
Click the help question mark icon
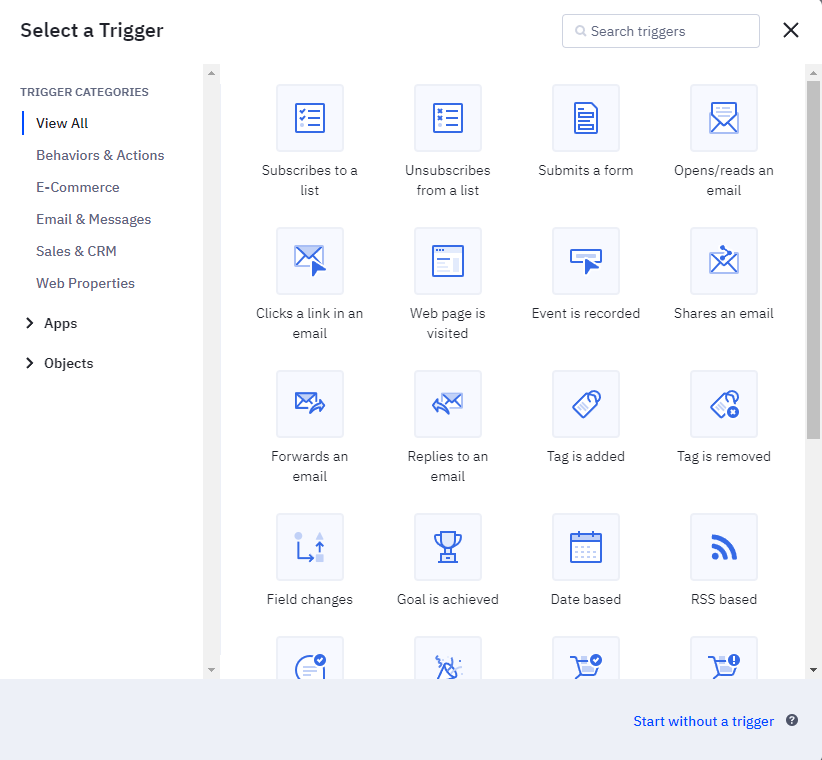792,720
